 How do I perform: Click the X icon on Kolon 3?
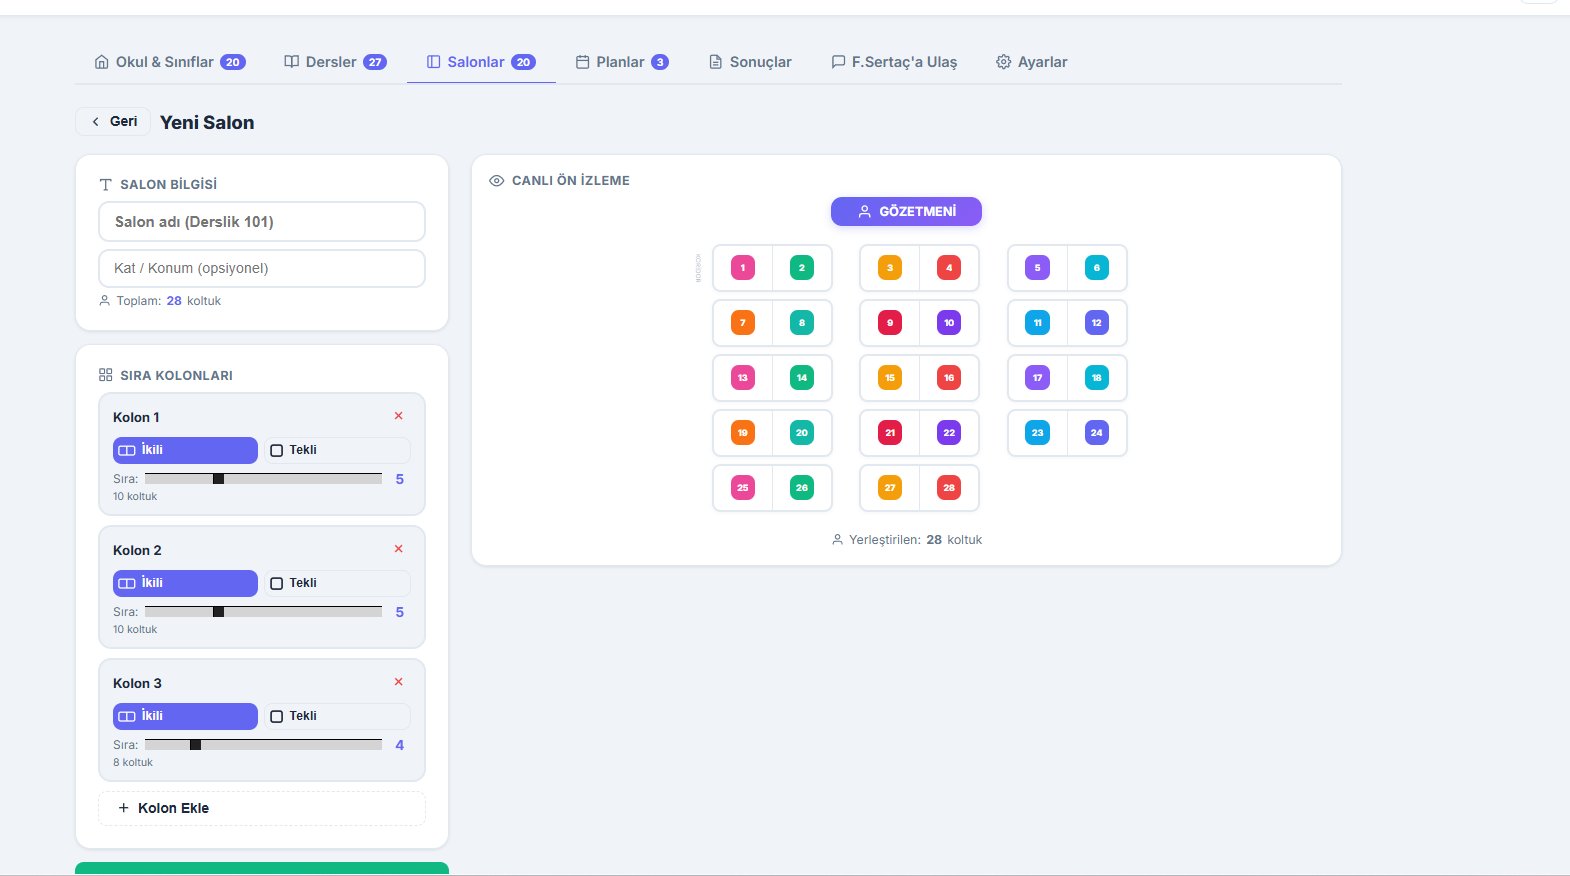(x=398, y=682)
